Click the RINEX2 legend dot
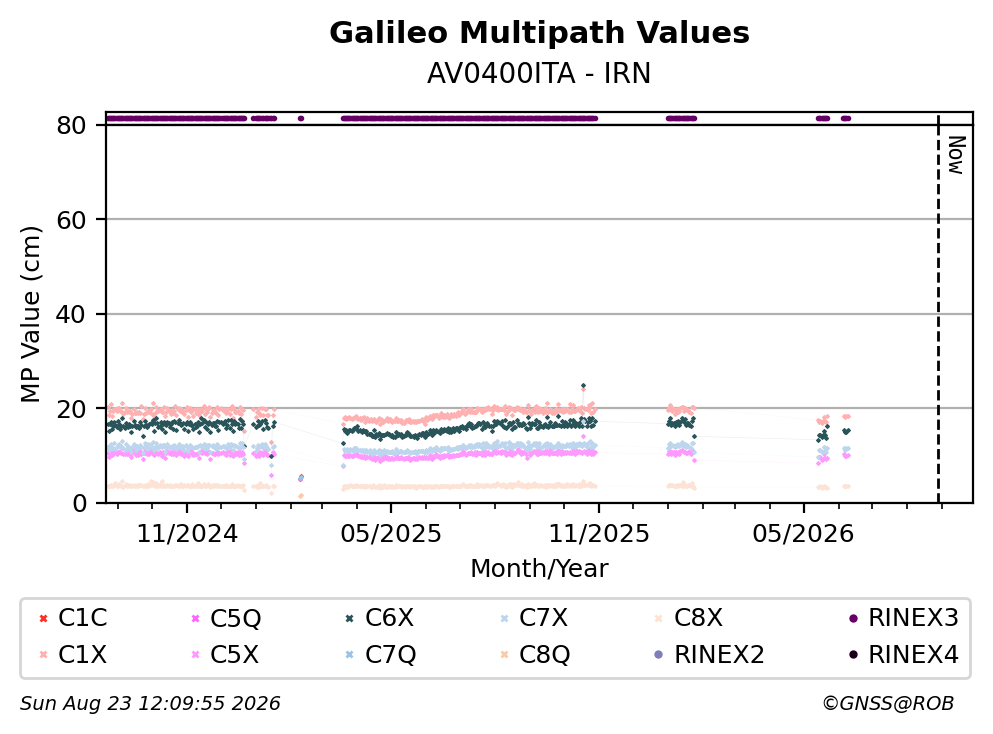Viewport: 993px width, 734px height. pos(659,654)
